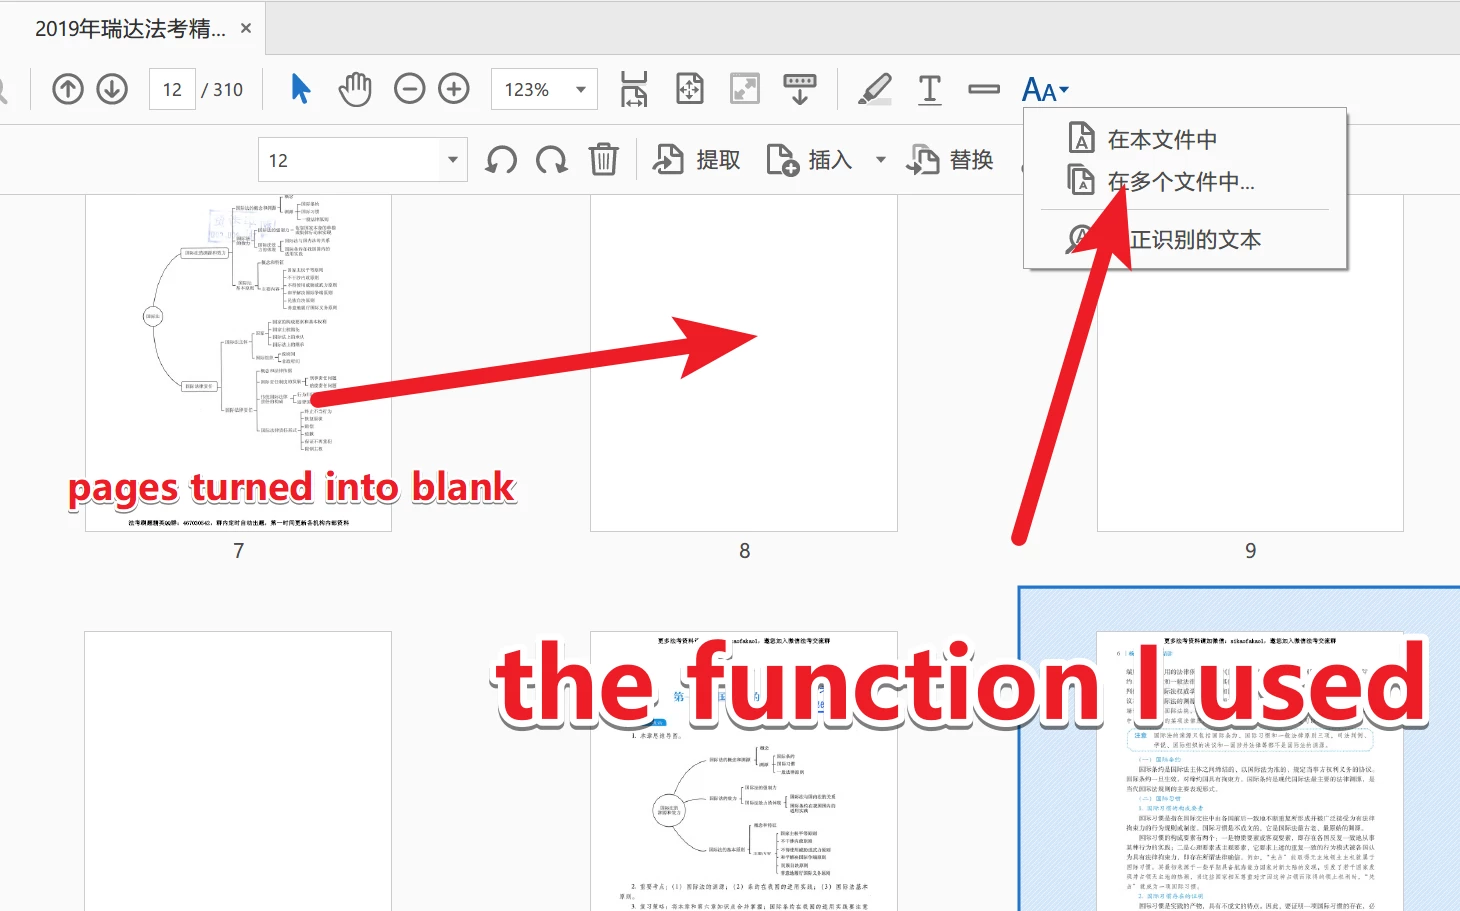Click the read mode keyboard-arrow icon

point(800,89)
